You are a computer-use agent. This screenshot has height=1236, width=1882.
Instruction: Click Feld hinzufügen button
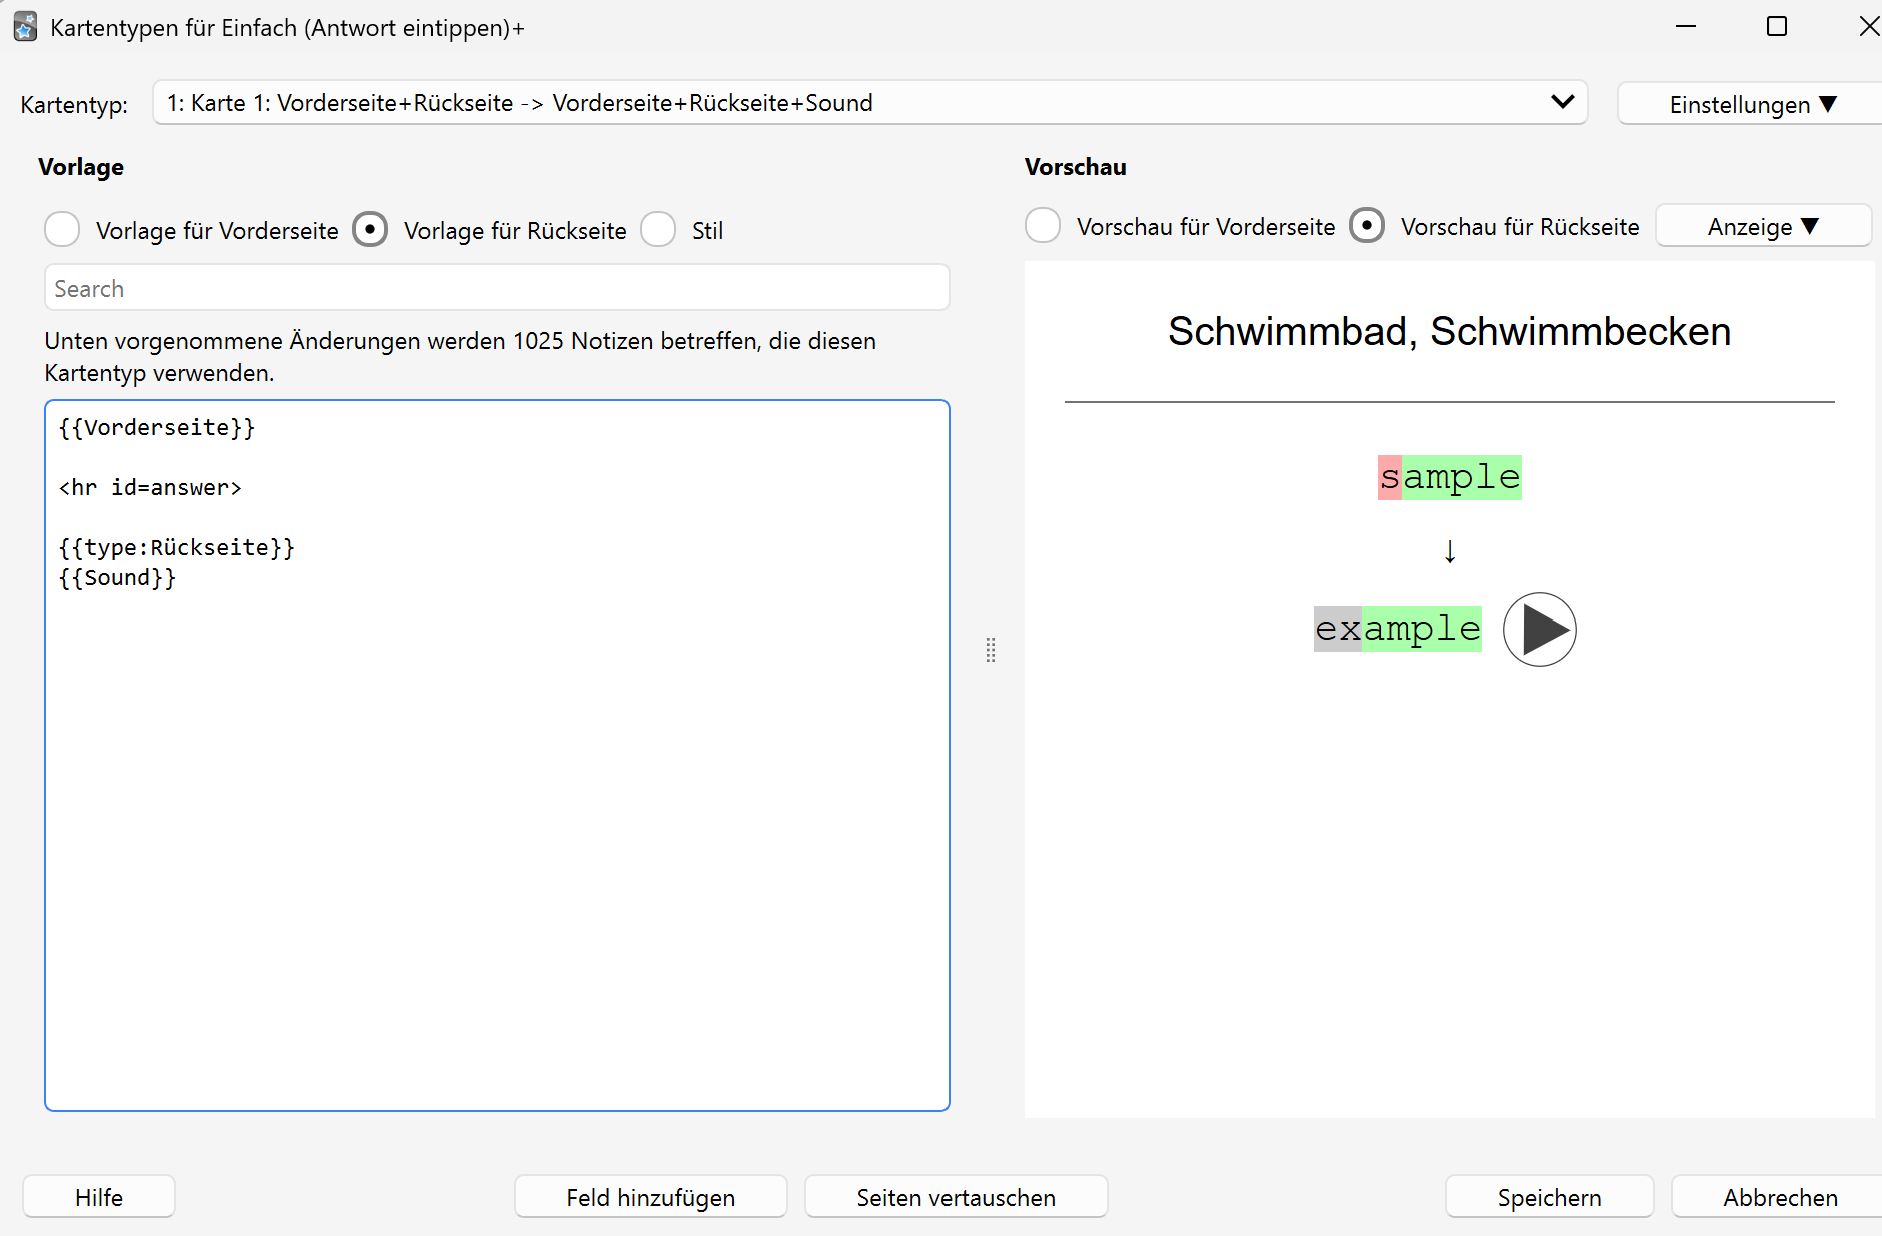point(651,1197)
